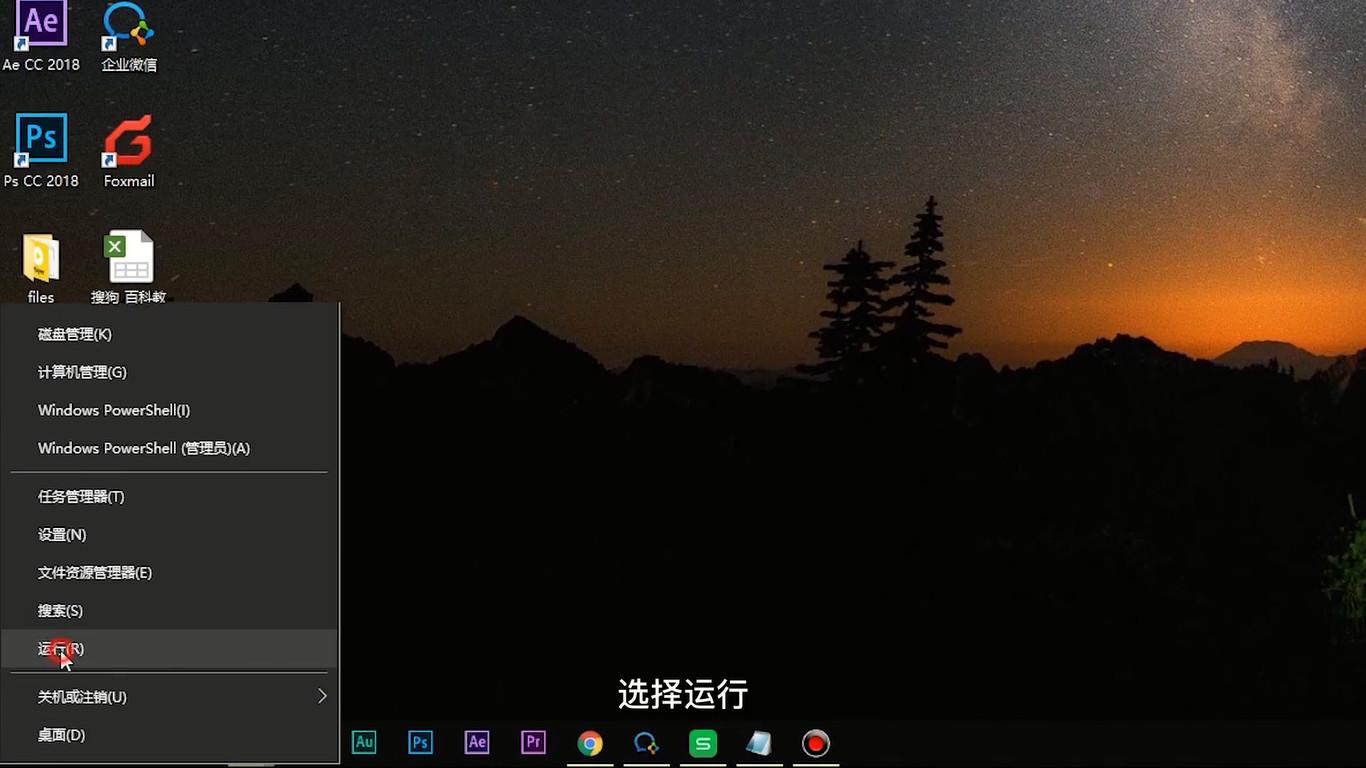Select Ps CC 2018 desktop shortcut

tap(41, 150)
